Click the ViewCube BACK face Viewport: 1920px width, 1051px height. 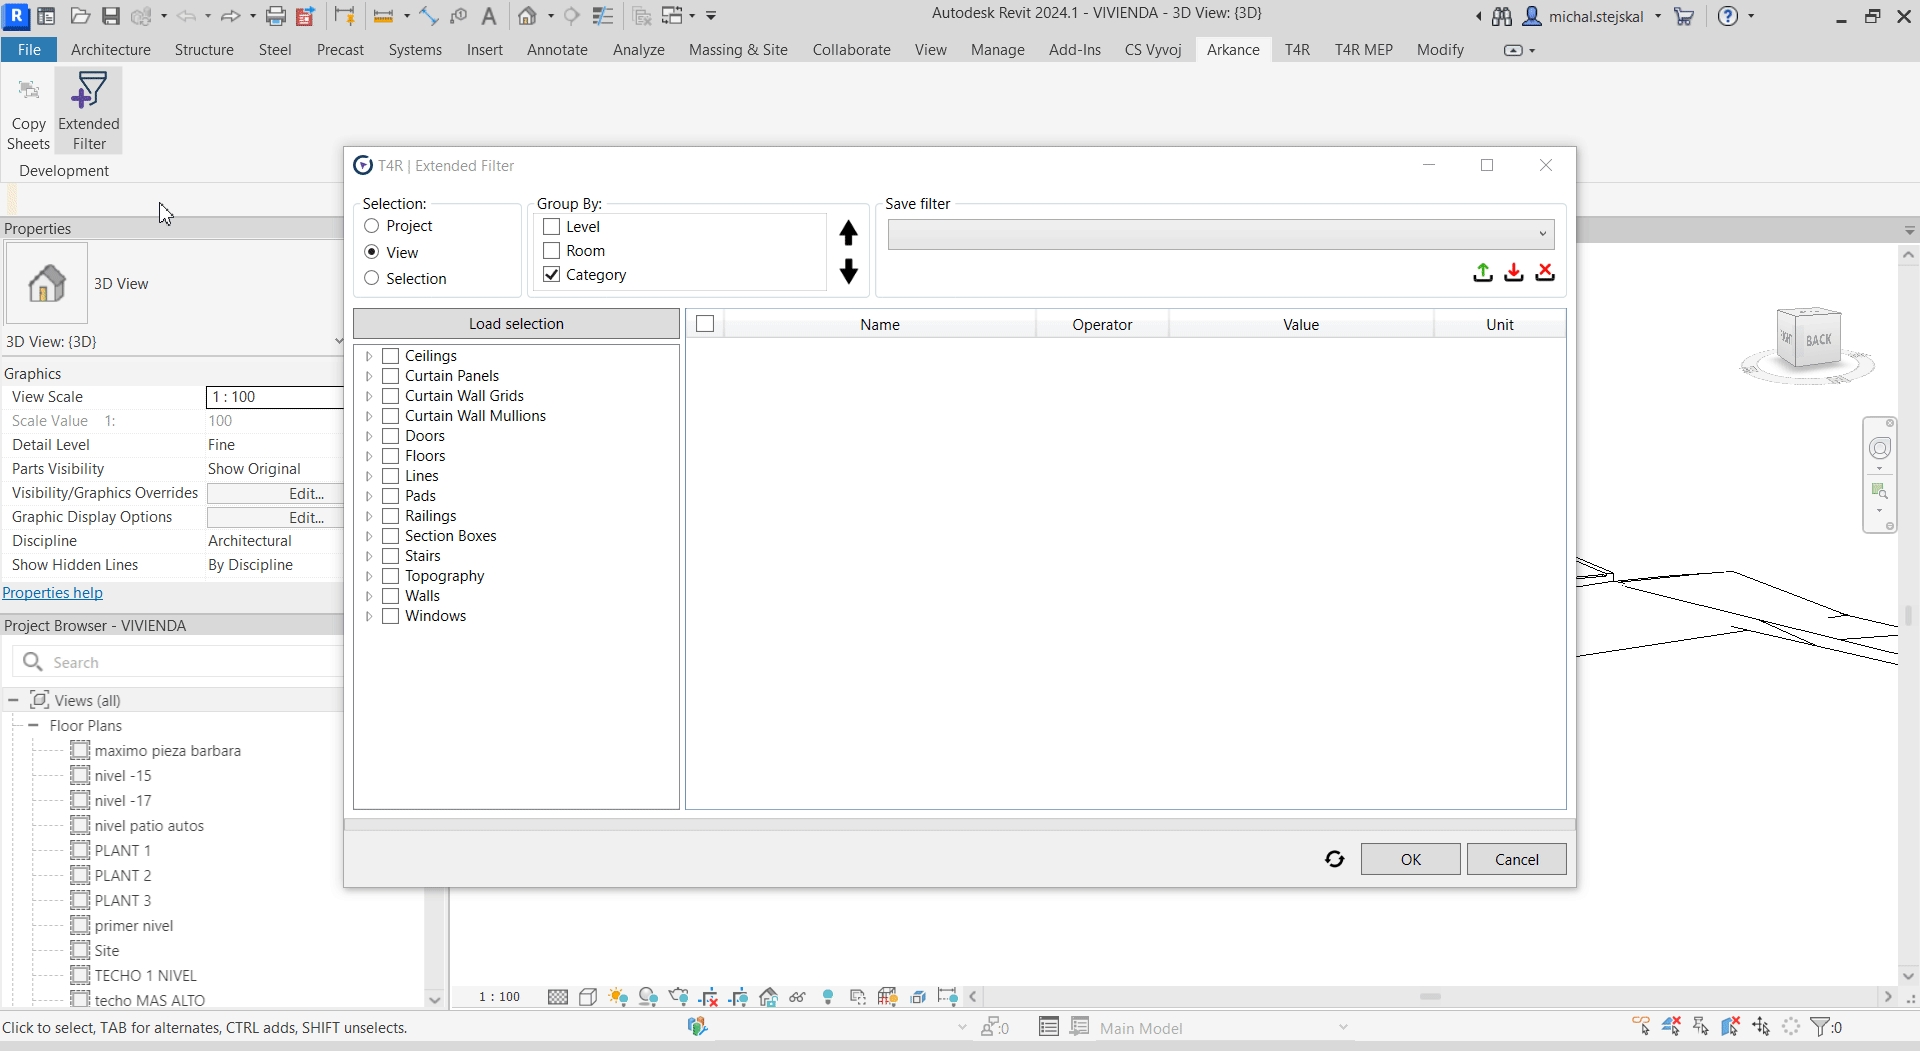coord(1817,340)
